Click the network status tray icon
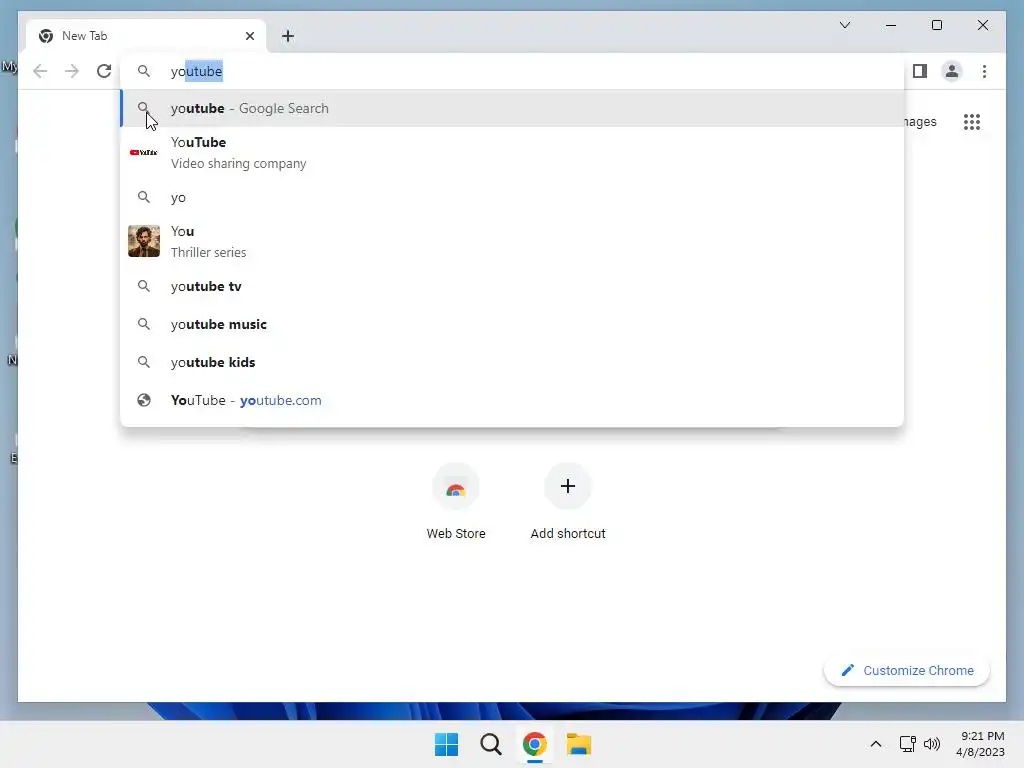1024x768 pixels. [x=907, y=744]
